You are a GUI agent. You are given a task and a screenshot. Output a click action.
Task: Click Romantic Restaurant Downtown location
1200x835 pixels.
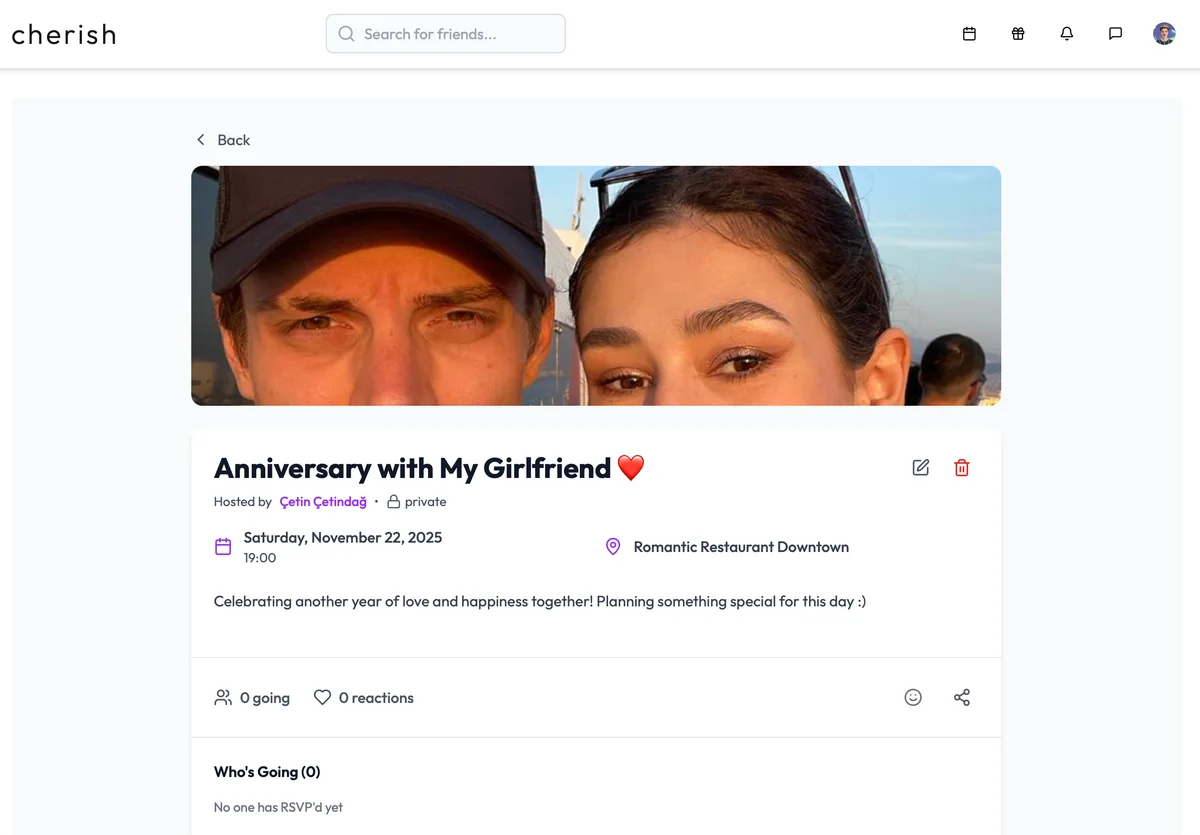point(741,547)
